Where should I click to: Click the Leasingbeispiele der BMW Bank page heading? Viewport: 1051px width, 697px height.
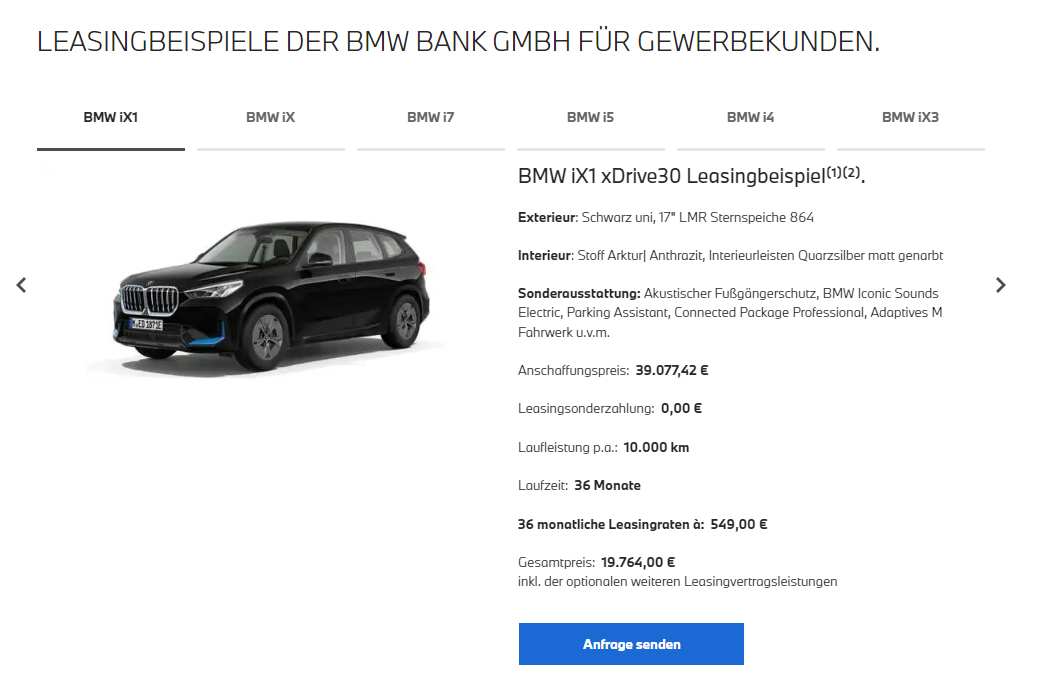point(458,42)
